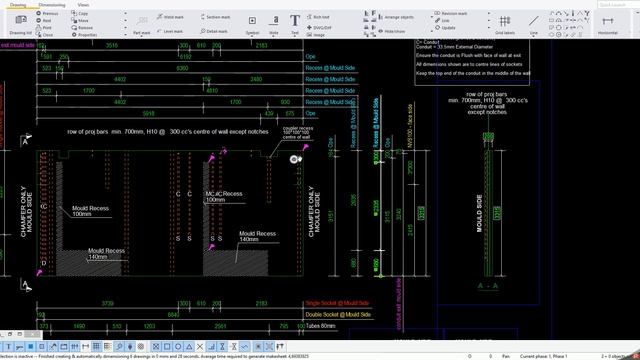640x360 pixels.
Task: Toggle the hourglass snap switch
Action: coord(222,347)
